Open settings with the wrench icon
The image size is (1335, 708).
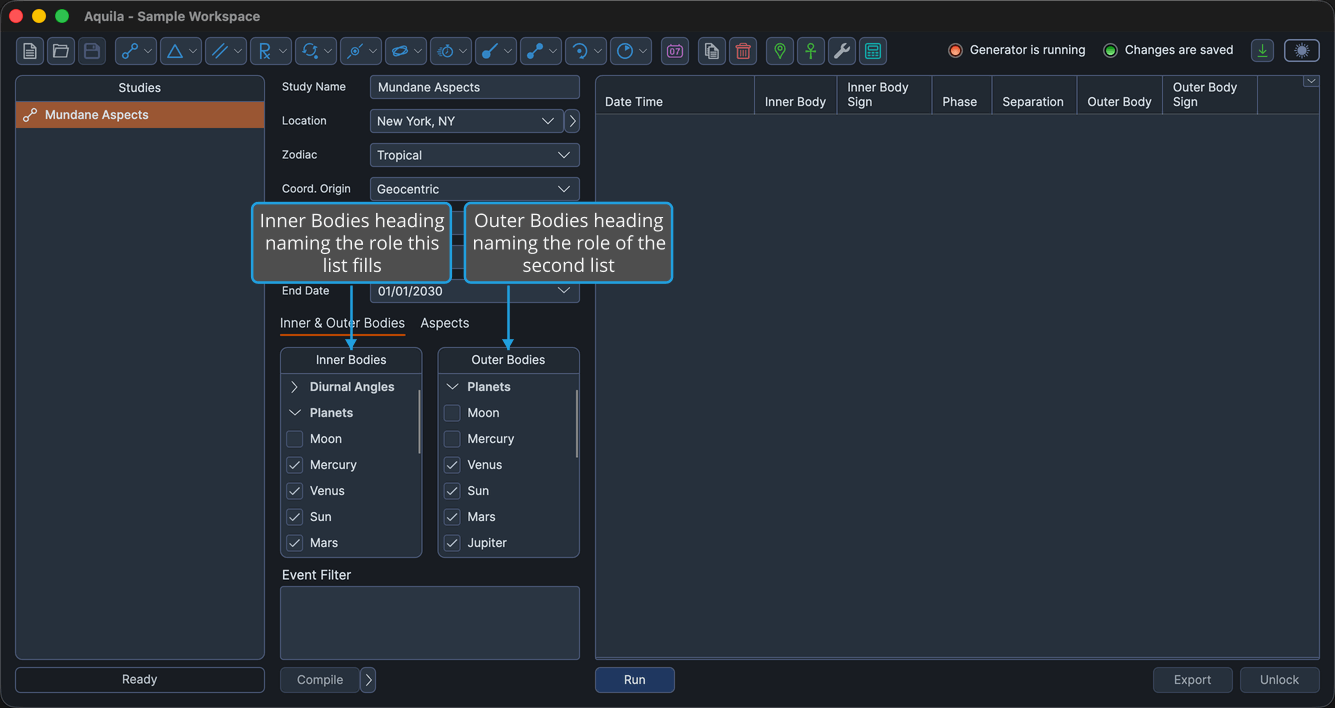[x=842, y=51]
